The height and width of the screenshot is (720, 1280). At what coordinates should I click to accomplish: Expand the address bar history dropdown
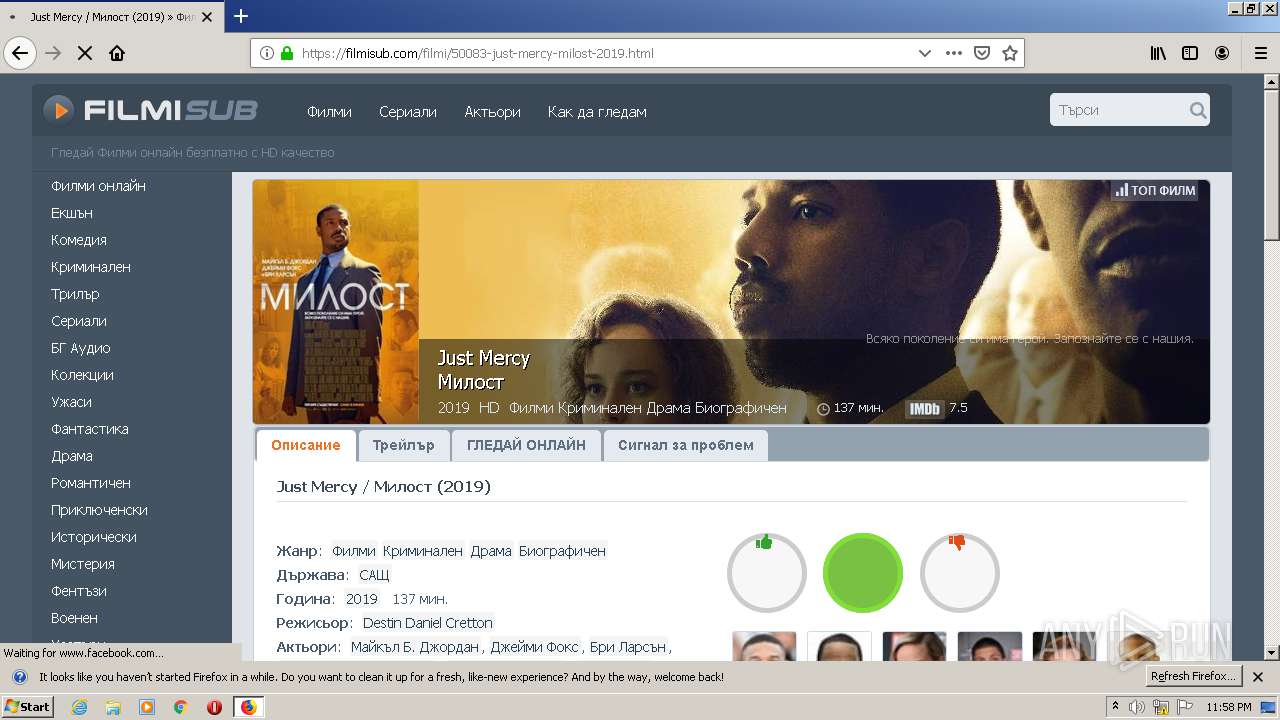coord(925,53)
